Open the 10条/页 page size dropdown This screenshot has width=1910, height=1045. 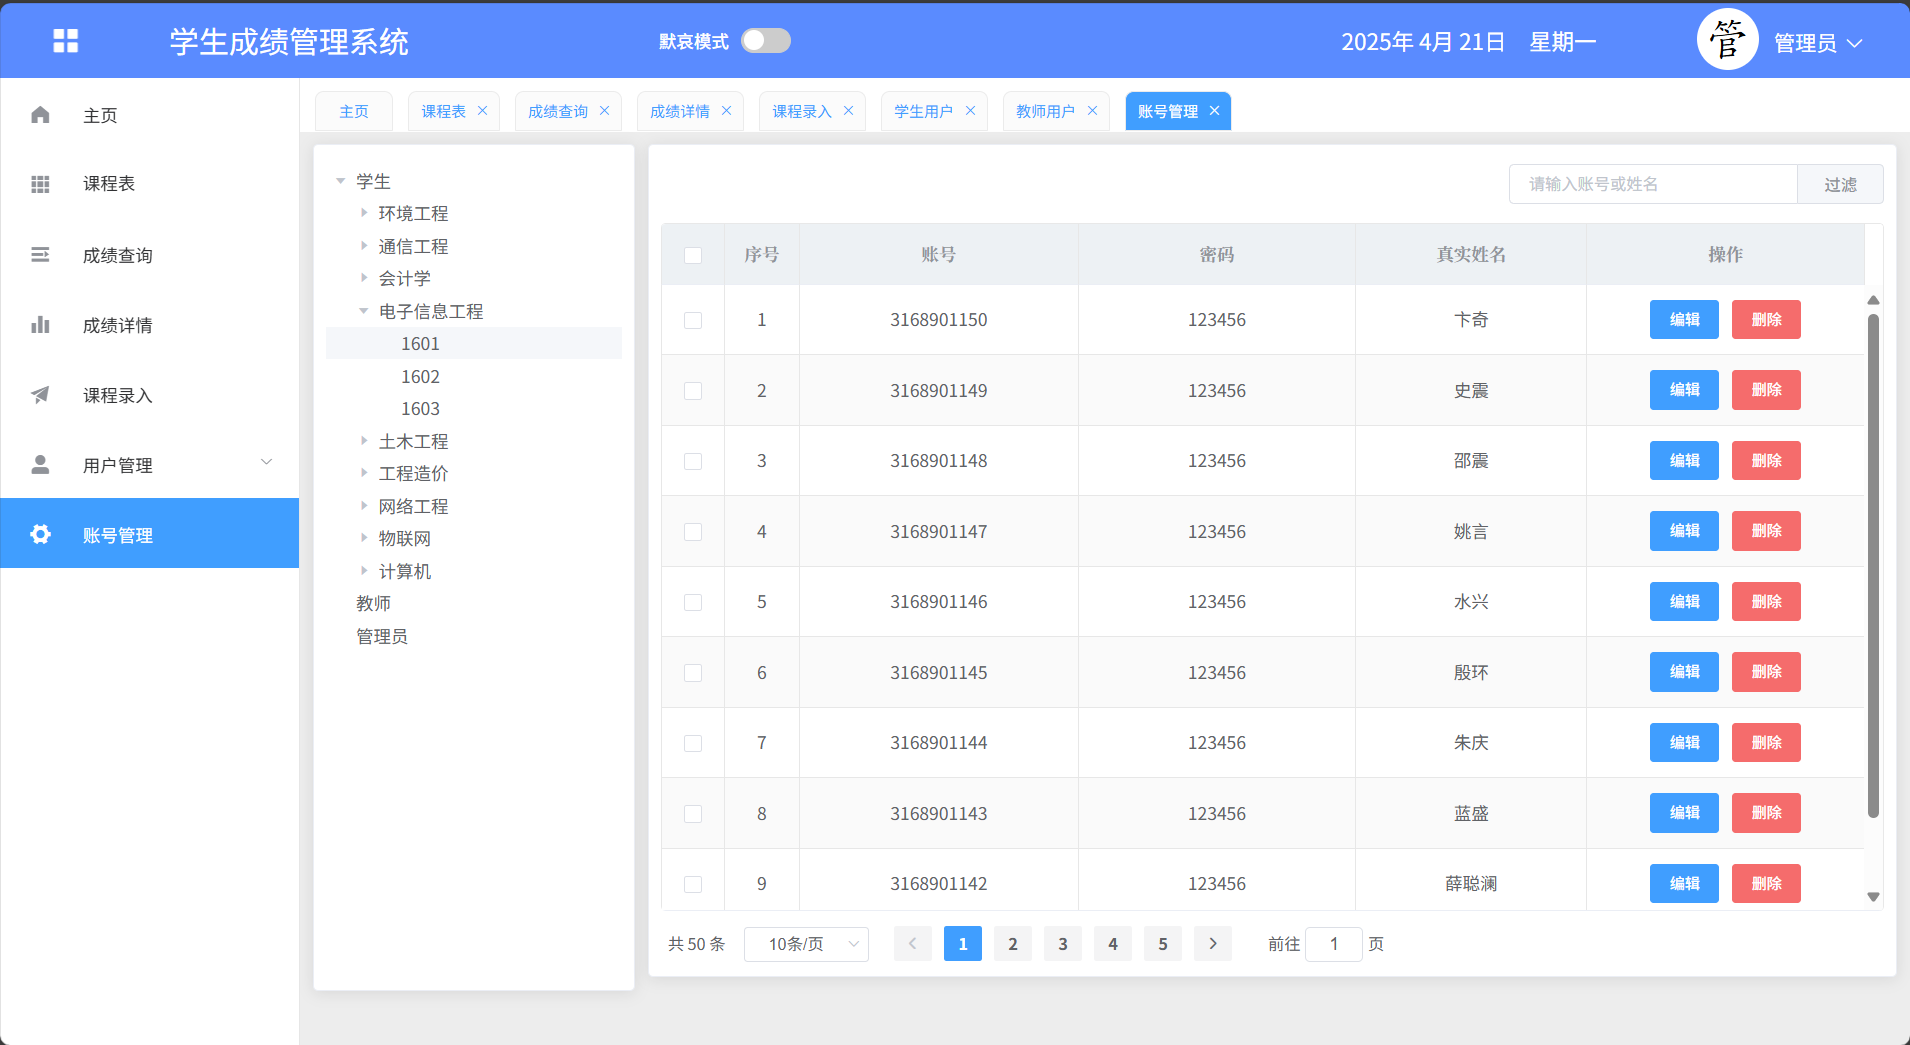point(806,944)
